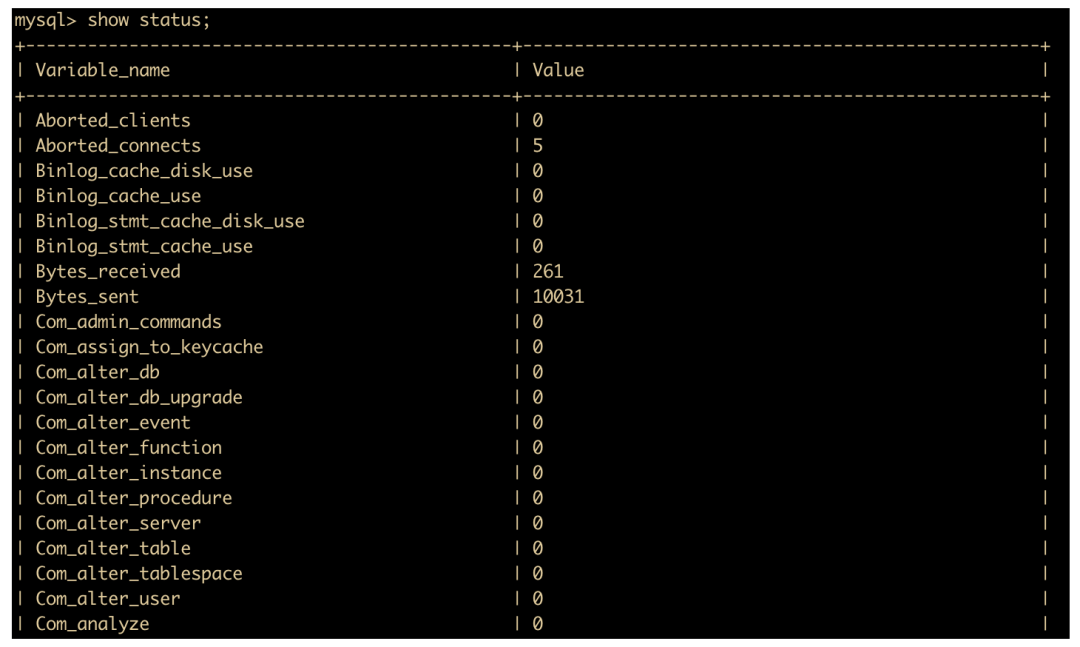Click the Aborted_connects value 5
Screen dimensions: 1080x647
[538, 145]
